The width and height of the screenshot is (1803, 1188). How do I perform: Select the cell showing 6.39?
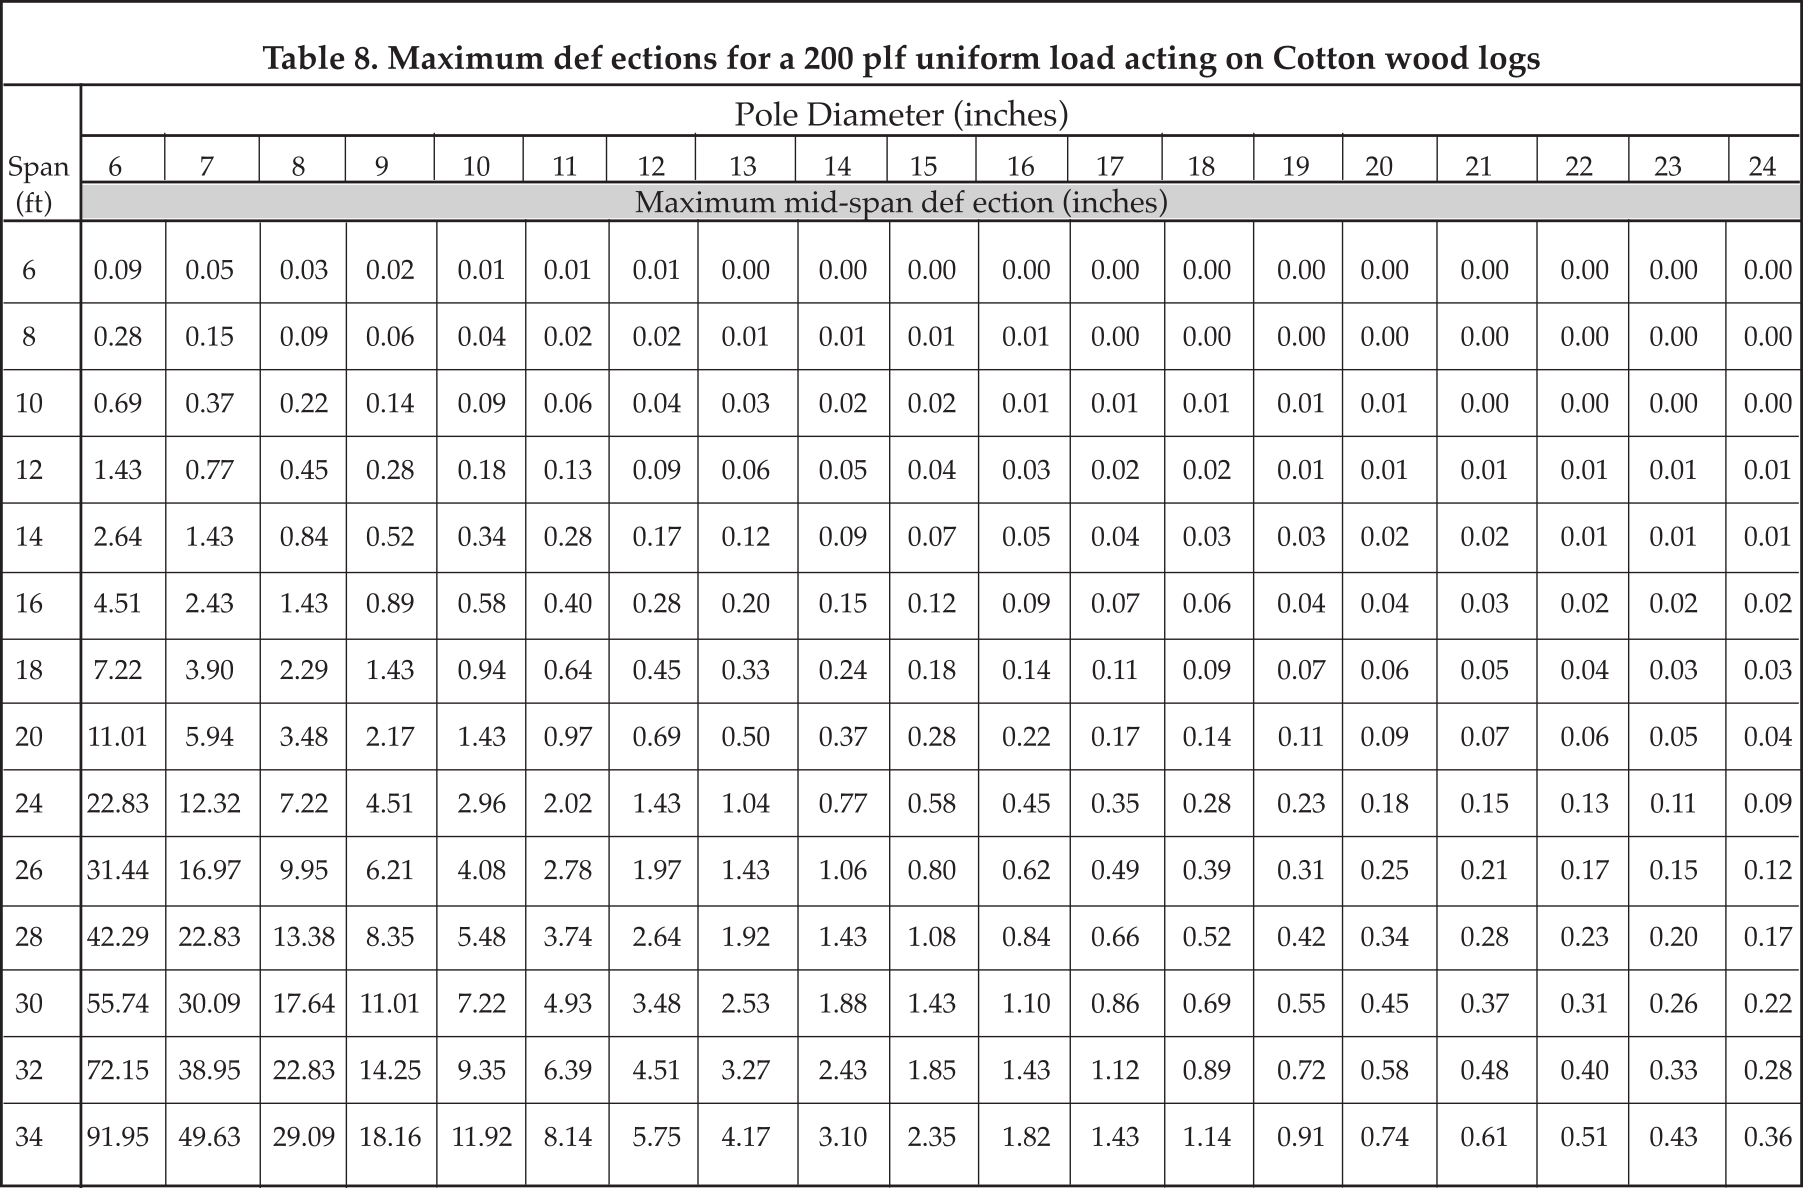[x=568, y=1070]
